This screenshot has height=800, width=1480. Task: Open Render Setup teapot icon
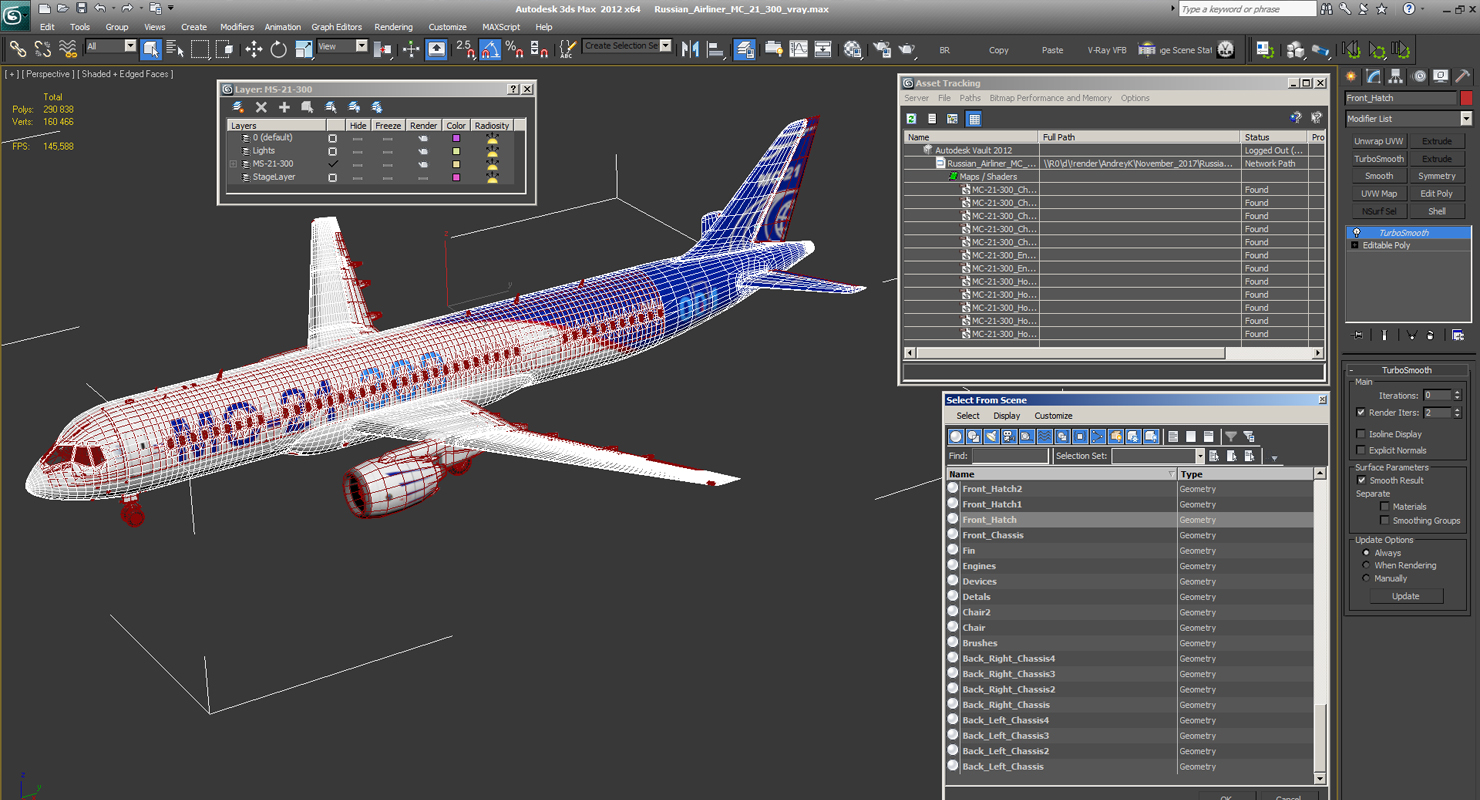(882, 49)
